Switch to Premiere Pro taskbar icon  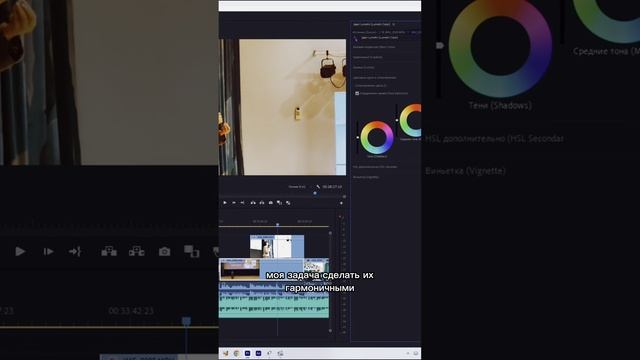click(247, 353)
